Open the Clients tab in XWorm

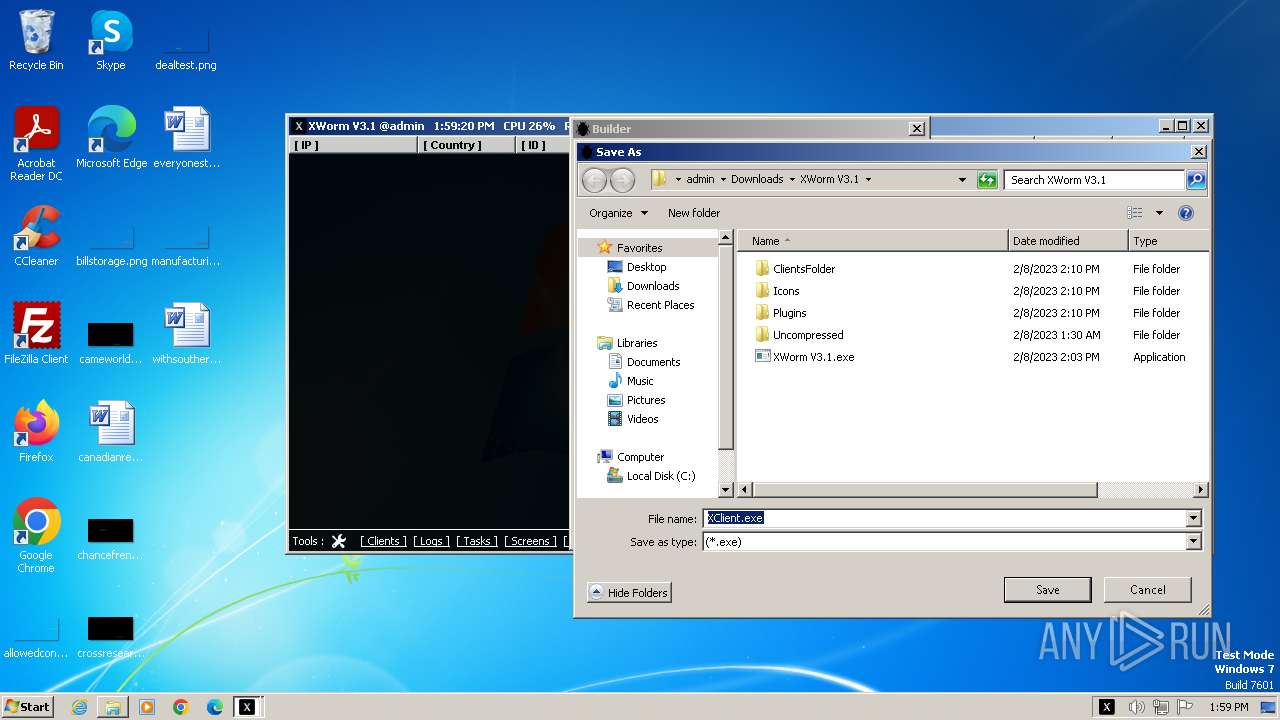[x=383, y=541]
